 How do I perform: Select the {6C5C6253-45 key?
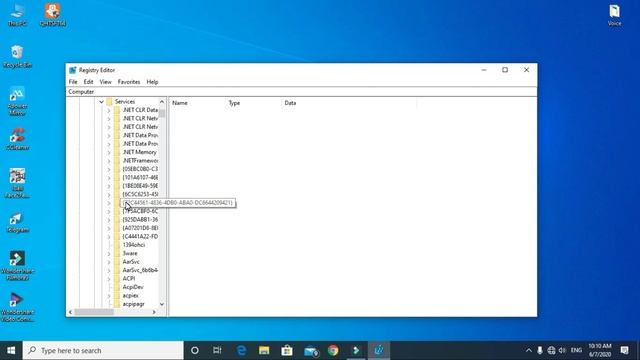pos(140,194)
